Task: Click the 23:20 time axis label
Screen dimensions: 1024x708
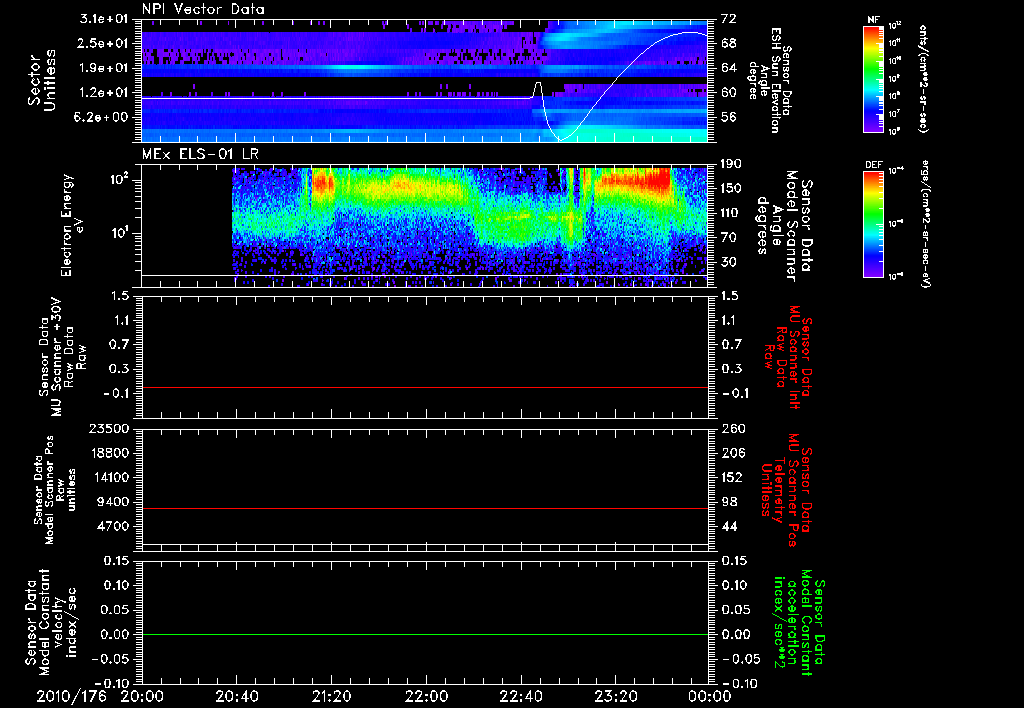Action: pos(616,696)
